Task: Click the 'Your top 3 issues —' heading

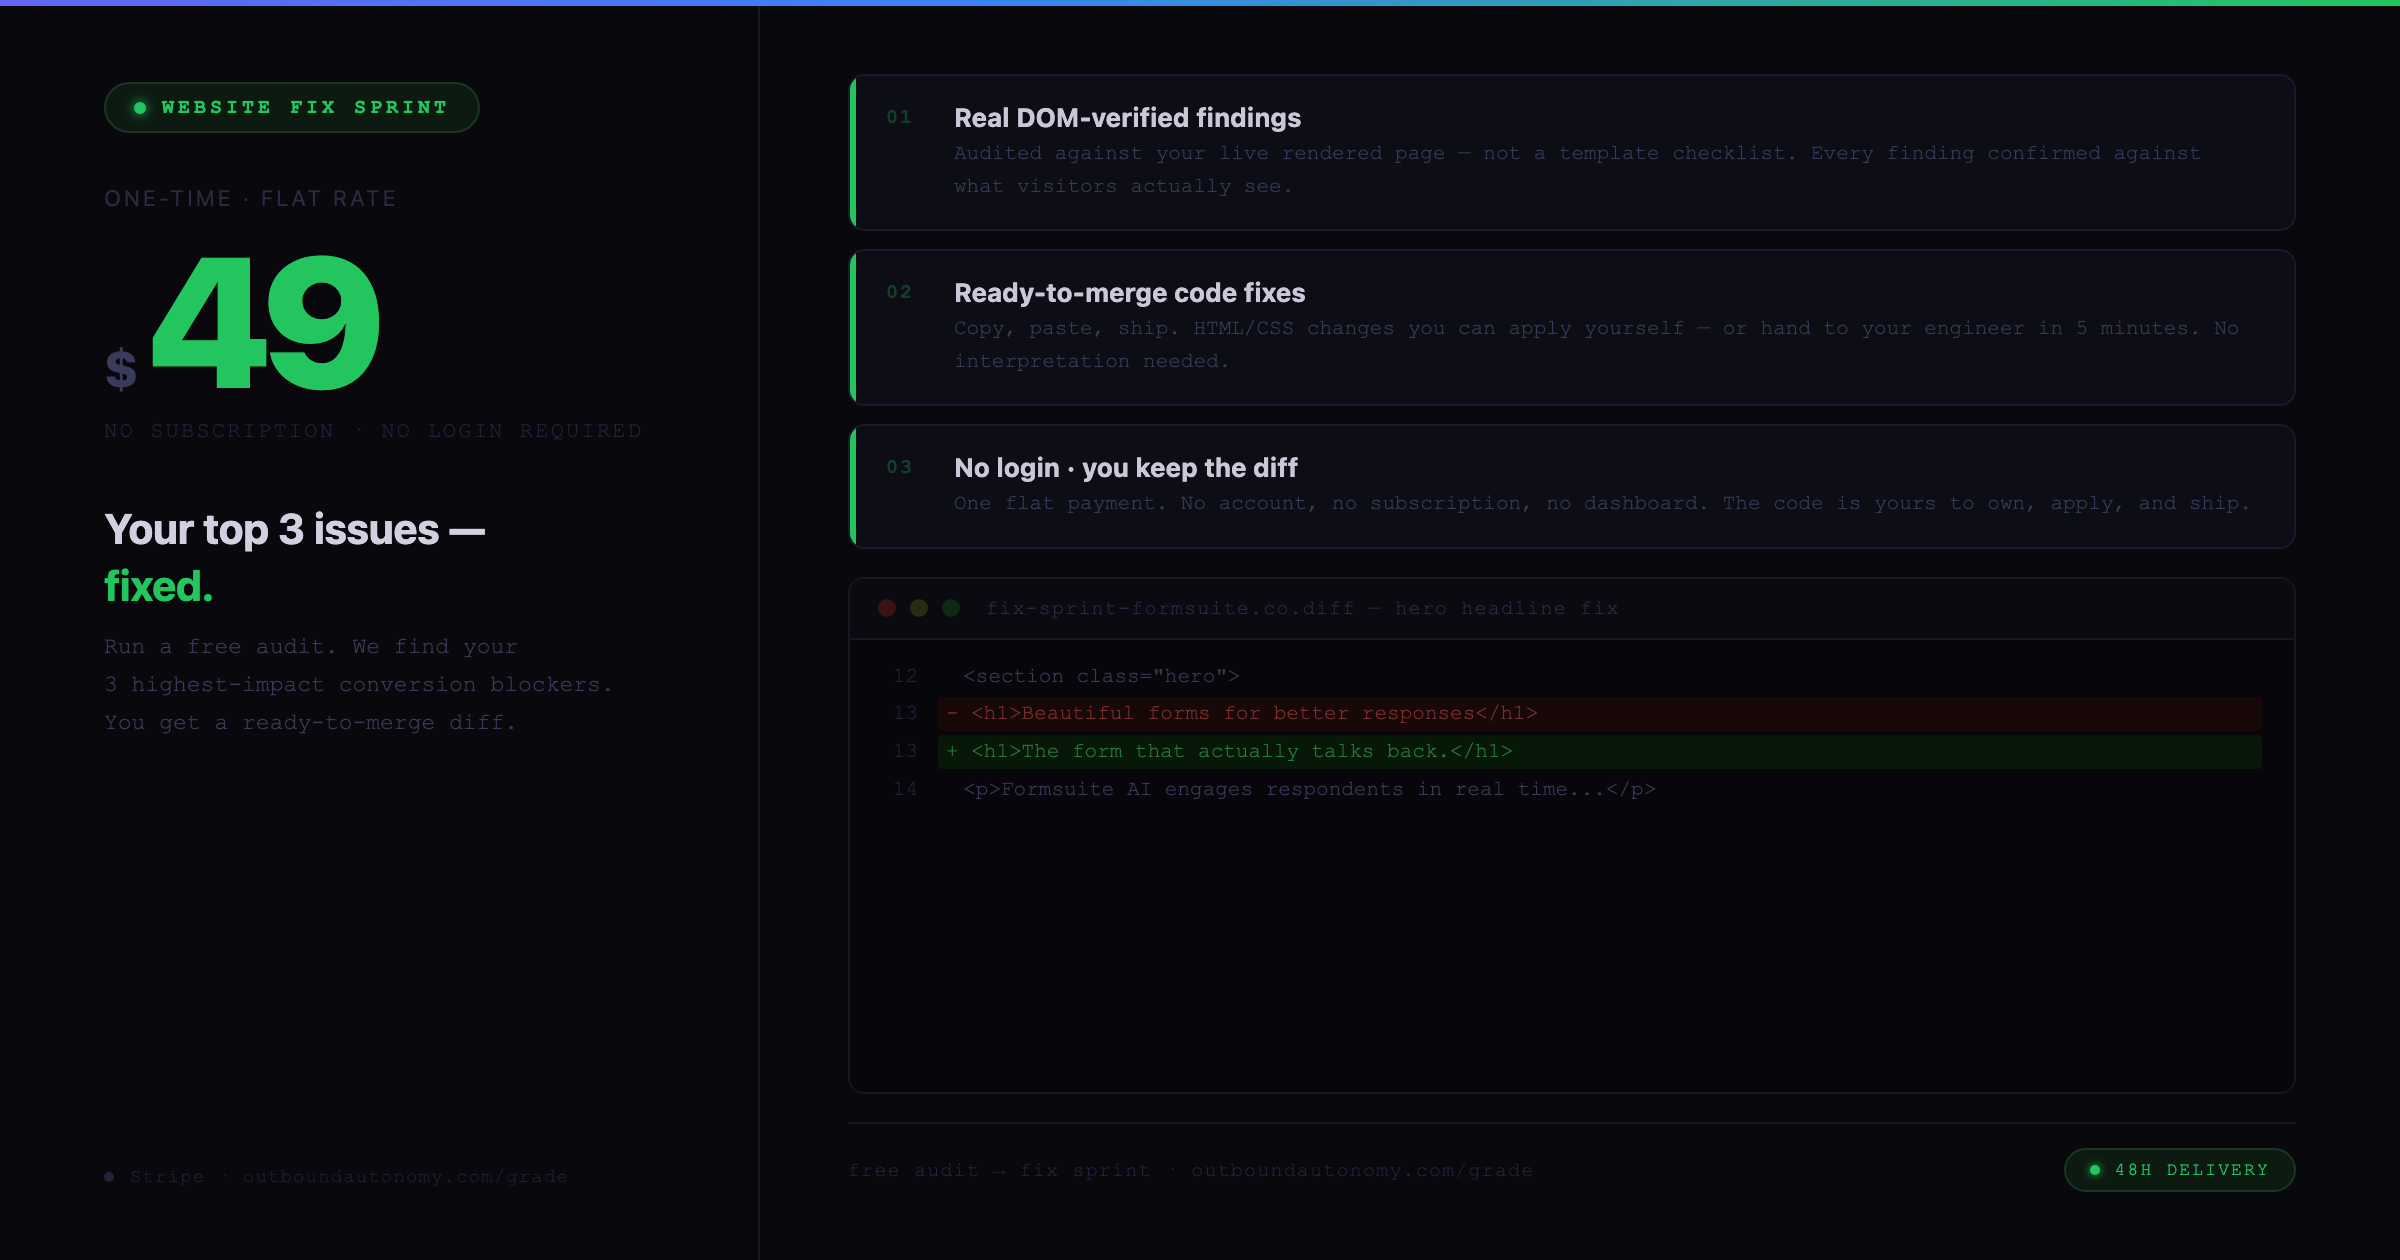Action: [295, 530]
